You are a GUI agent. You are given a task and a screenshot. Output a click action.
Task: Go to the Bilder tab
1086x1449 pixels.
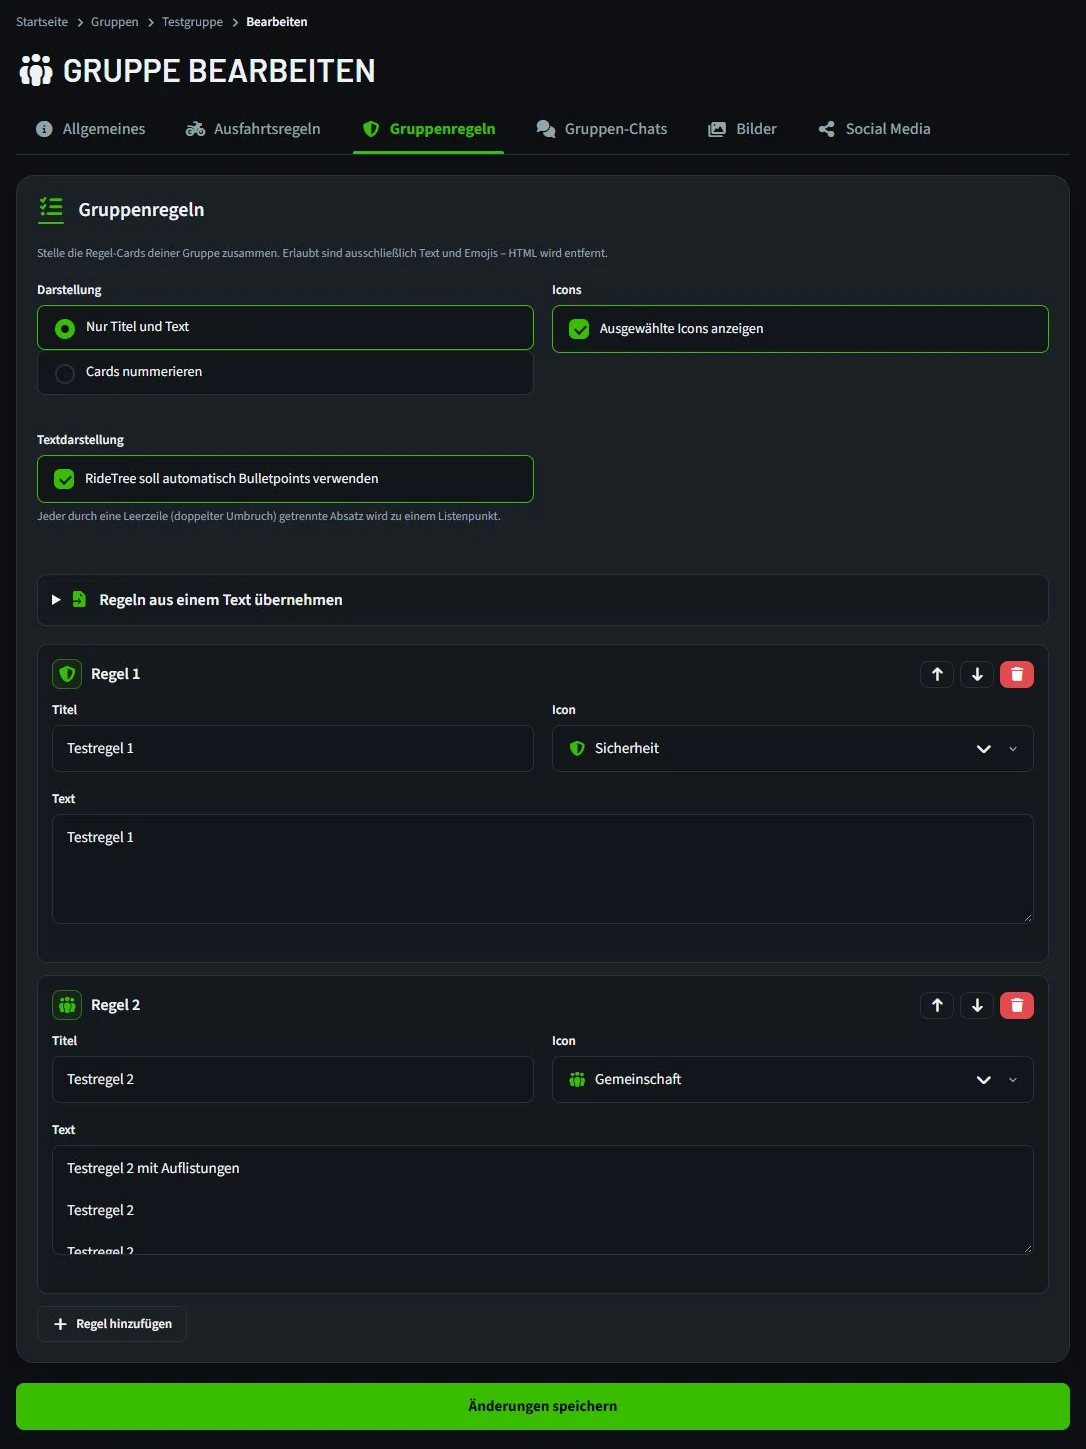click(x=743, y=129)
